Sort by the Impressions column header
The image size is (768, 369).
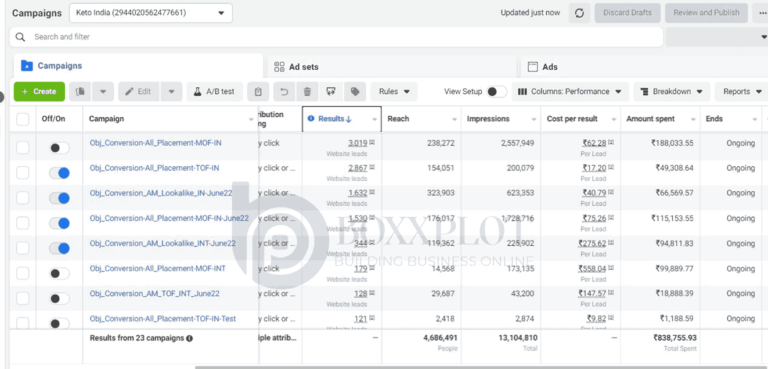(x=488, y=119)
